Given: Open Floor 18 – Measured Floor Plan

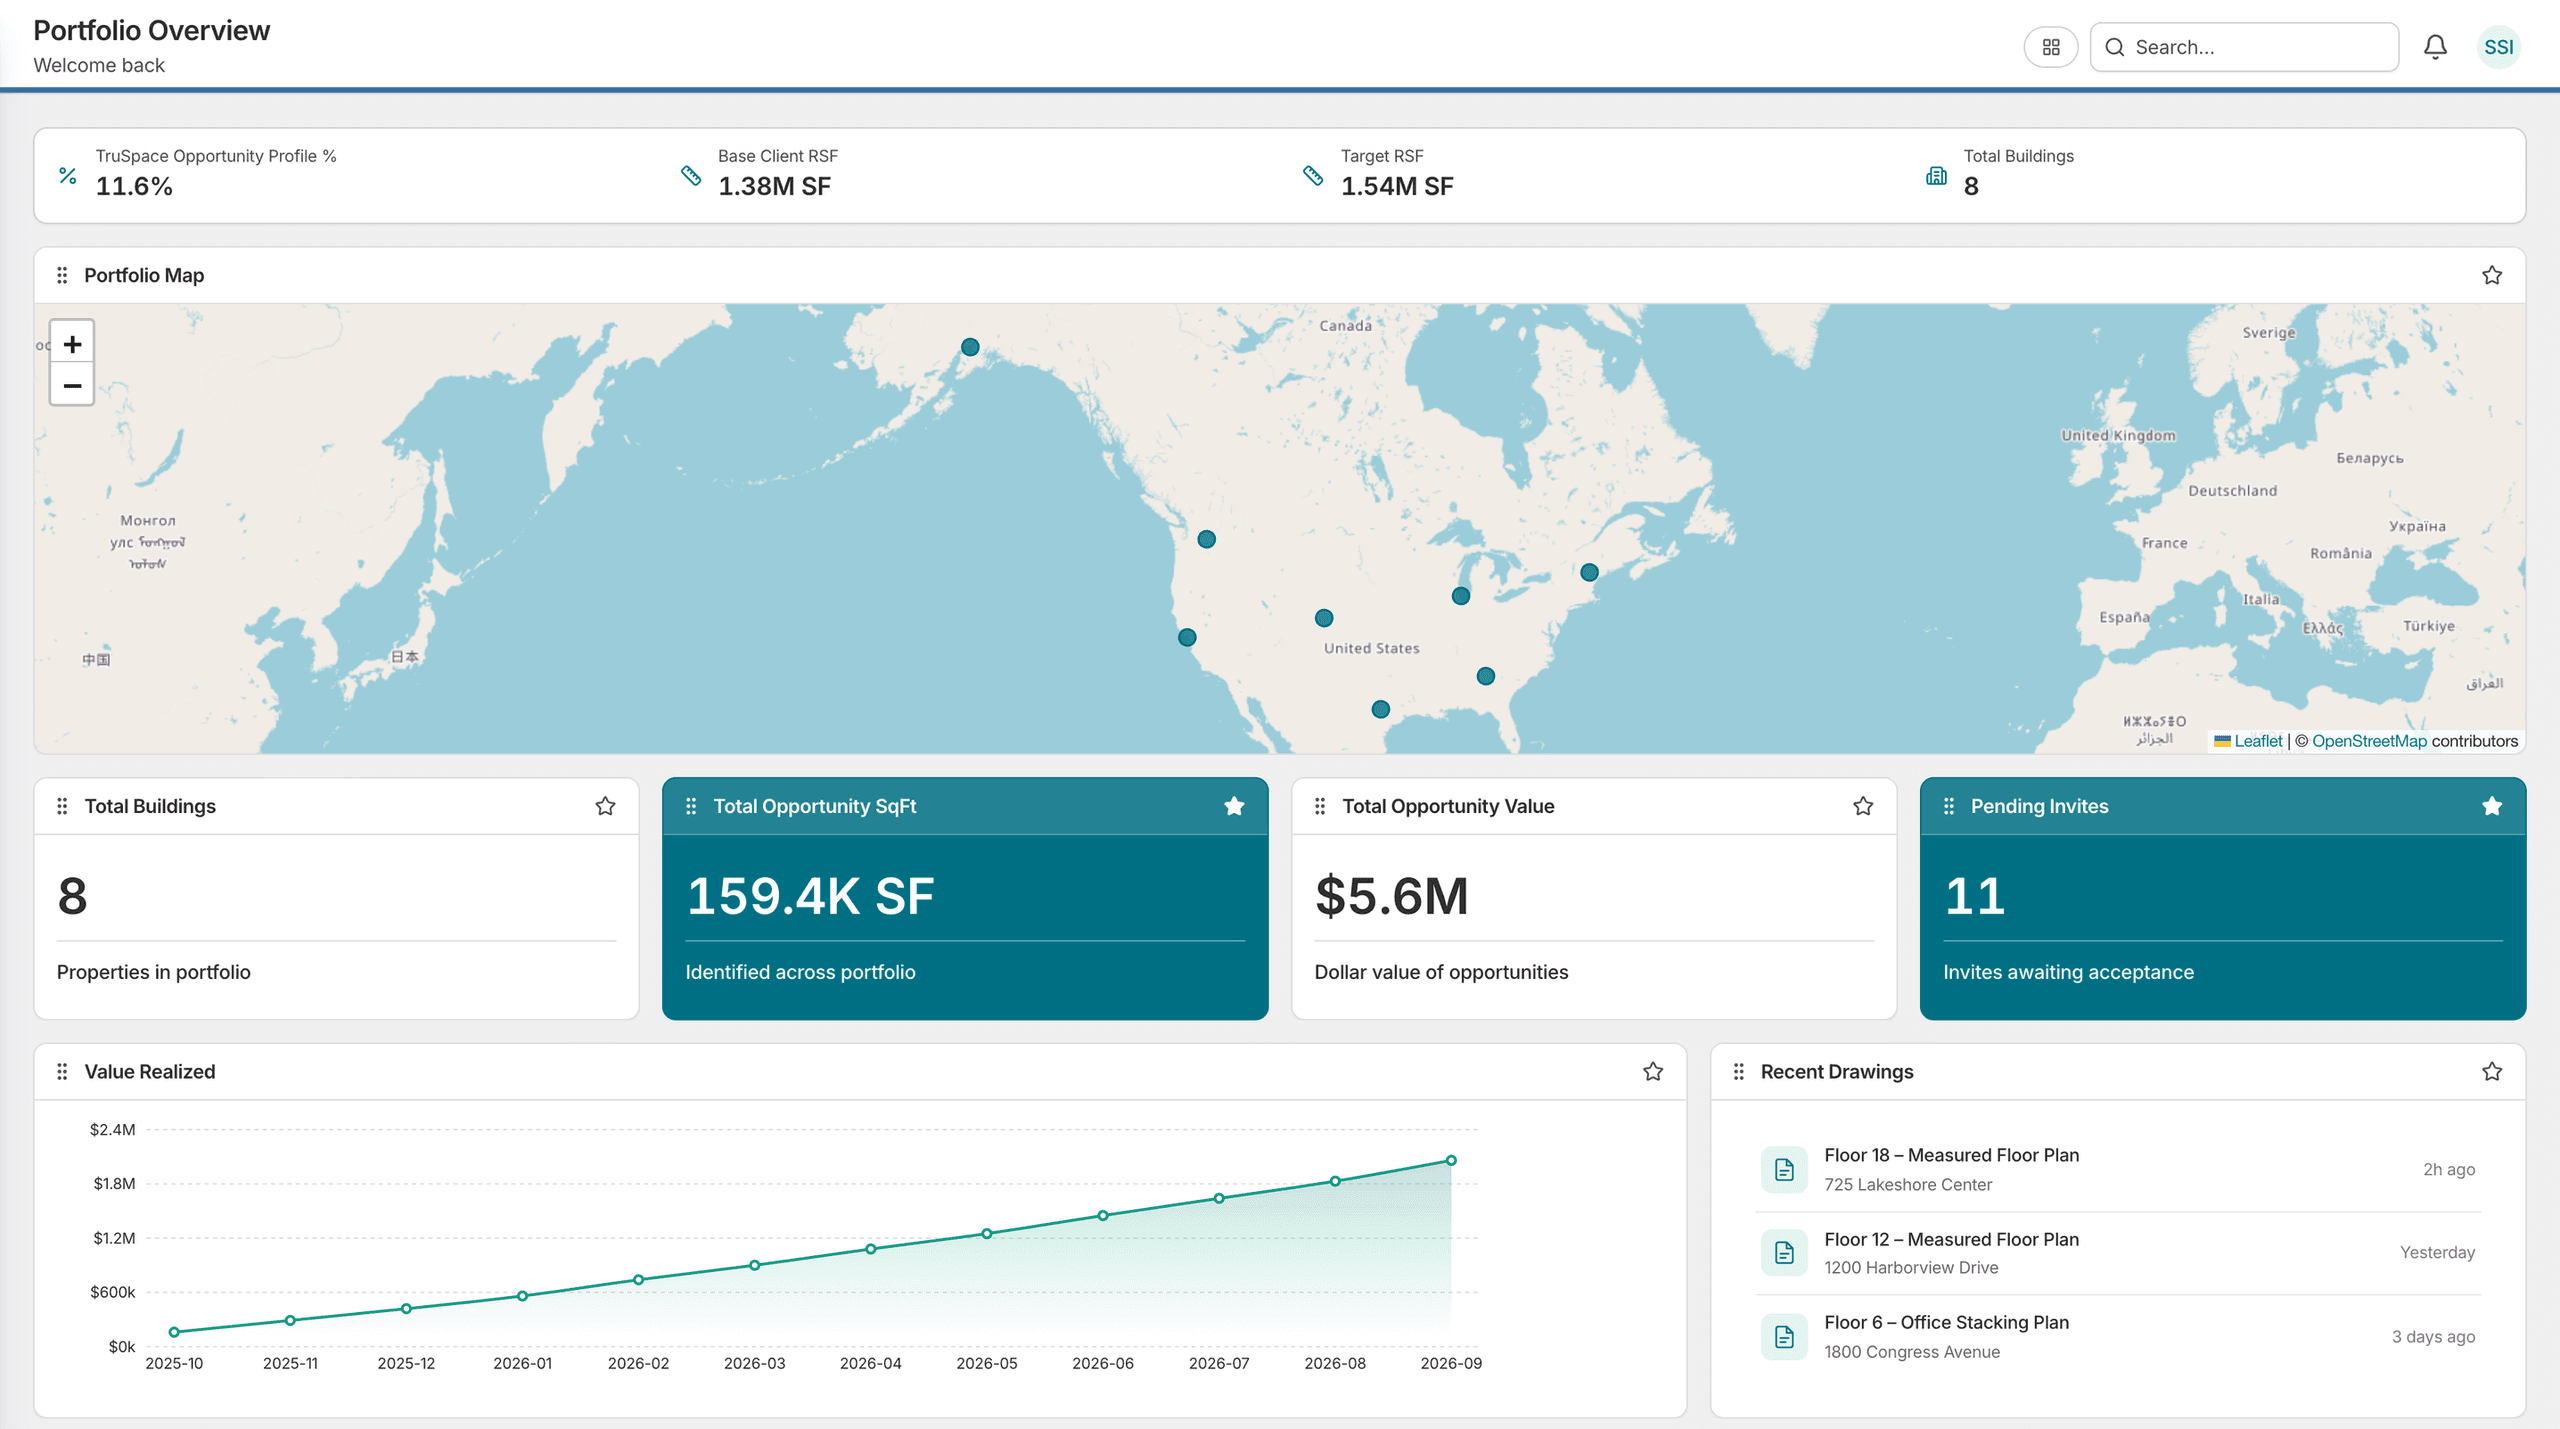Looking at the screenshot, I should tap(1951, 1155).
